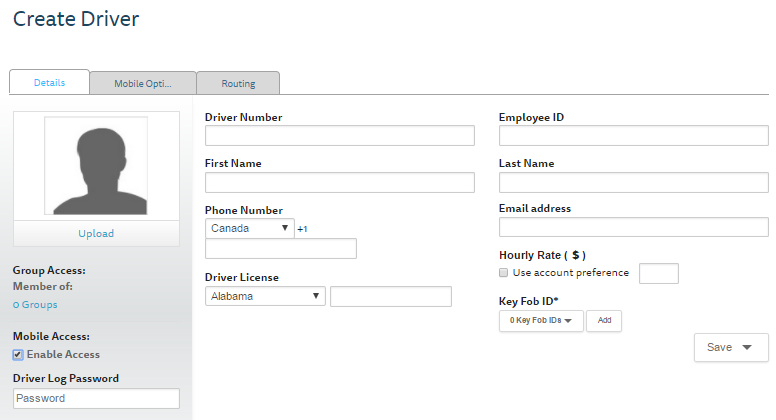Click the driver profile photo placeholder

96,166
